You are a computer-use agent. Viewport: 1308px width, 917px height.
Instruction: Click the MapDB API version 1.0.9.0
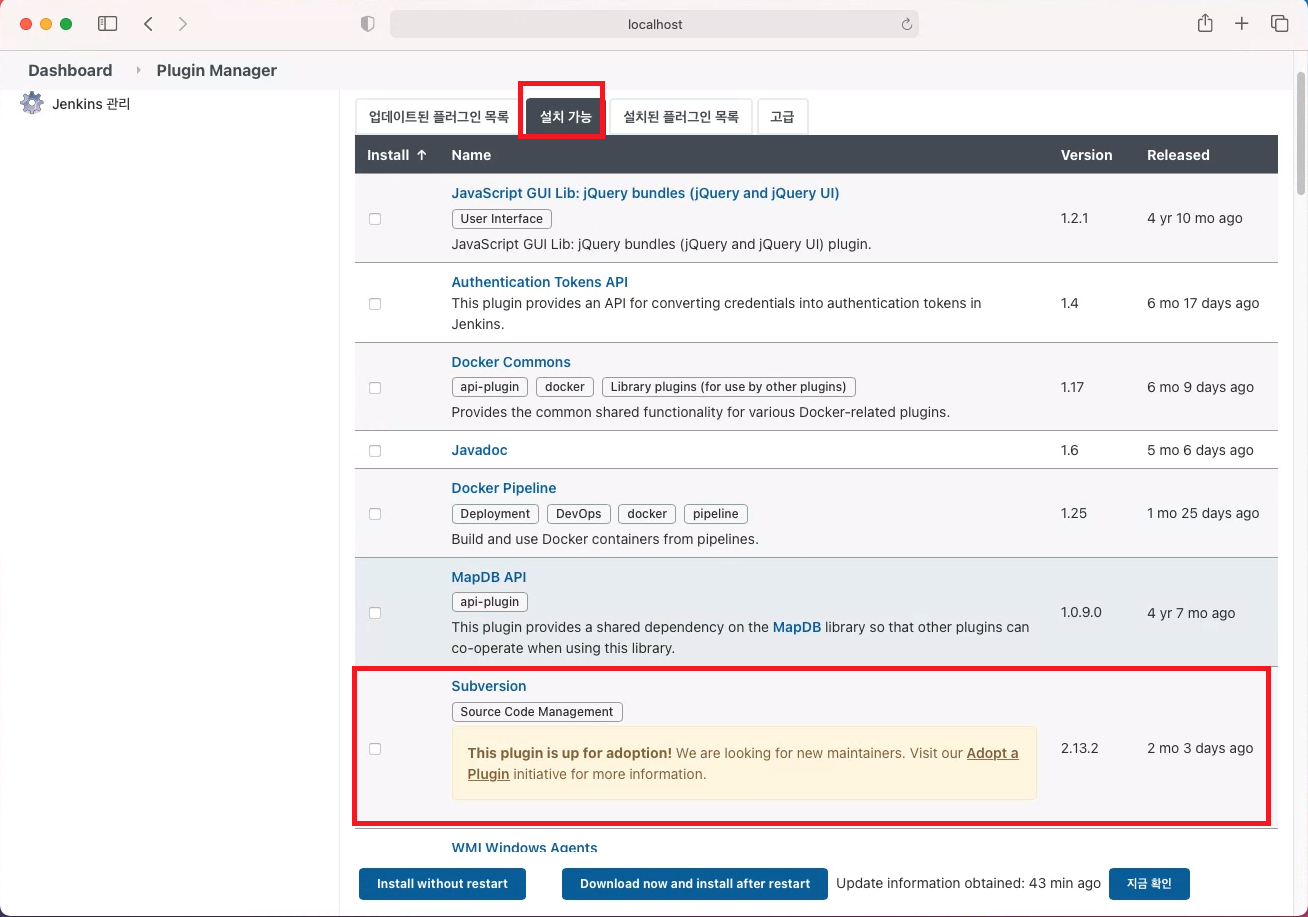pos(1081,612)
